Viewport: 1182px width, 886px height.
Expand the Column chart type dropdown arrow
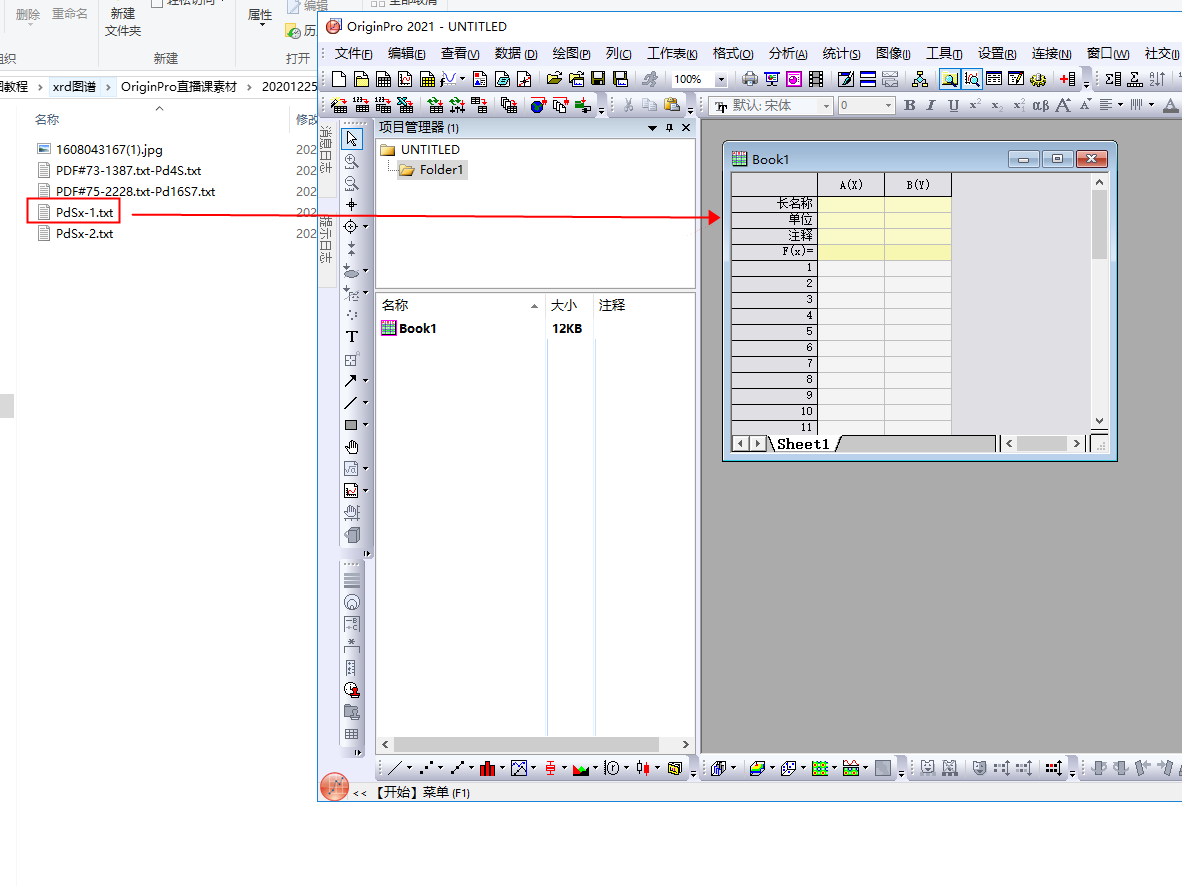point(502,768)
